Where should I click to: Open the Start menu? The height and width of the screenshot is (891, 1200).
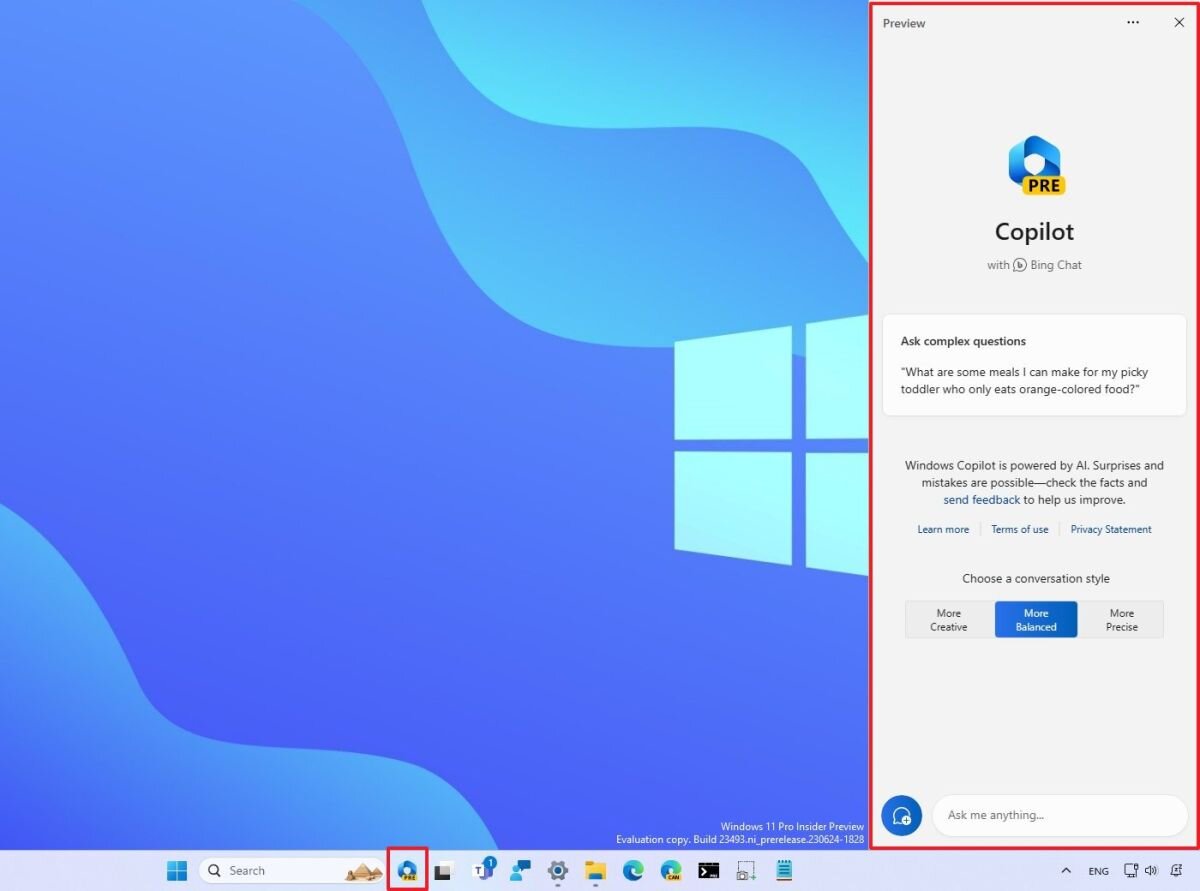(176, 870)
